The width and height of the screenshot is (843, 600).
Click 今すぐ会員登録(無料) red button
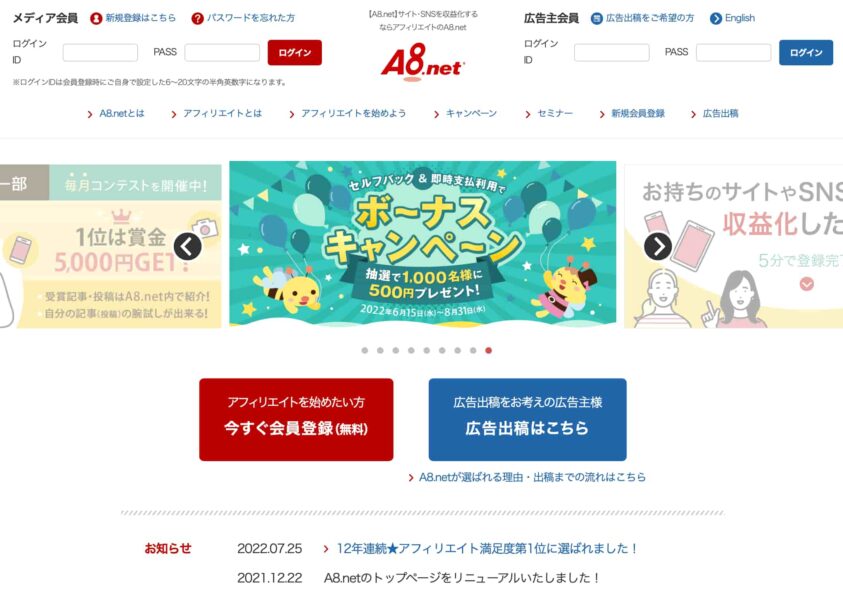click(296, 419)
